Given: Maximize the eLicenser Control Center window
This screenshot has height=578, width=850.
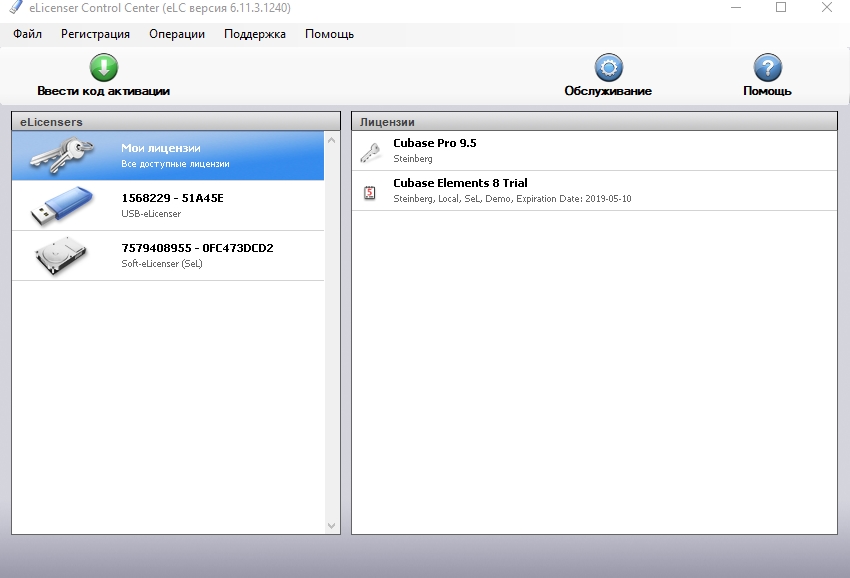Looking at the screenshot, I should [x=781, y=8].
